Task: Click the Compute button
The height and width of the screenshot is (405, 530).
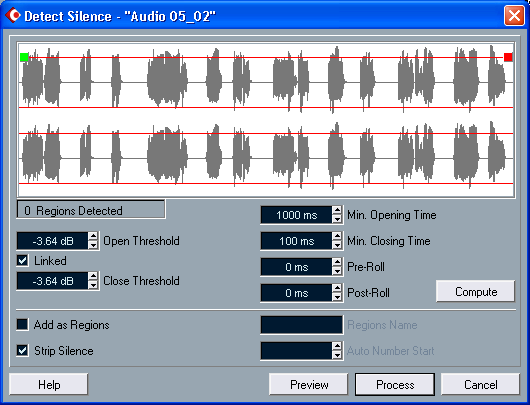Action: (476, 291)
